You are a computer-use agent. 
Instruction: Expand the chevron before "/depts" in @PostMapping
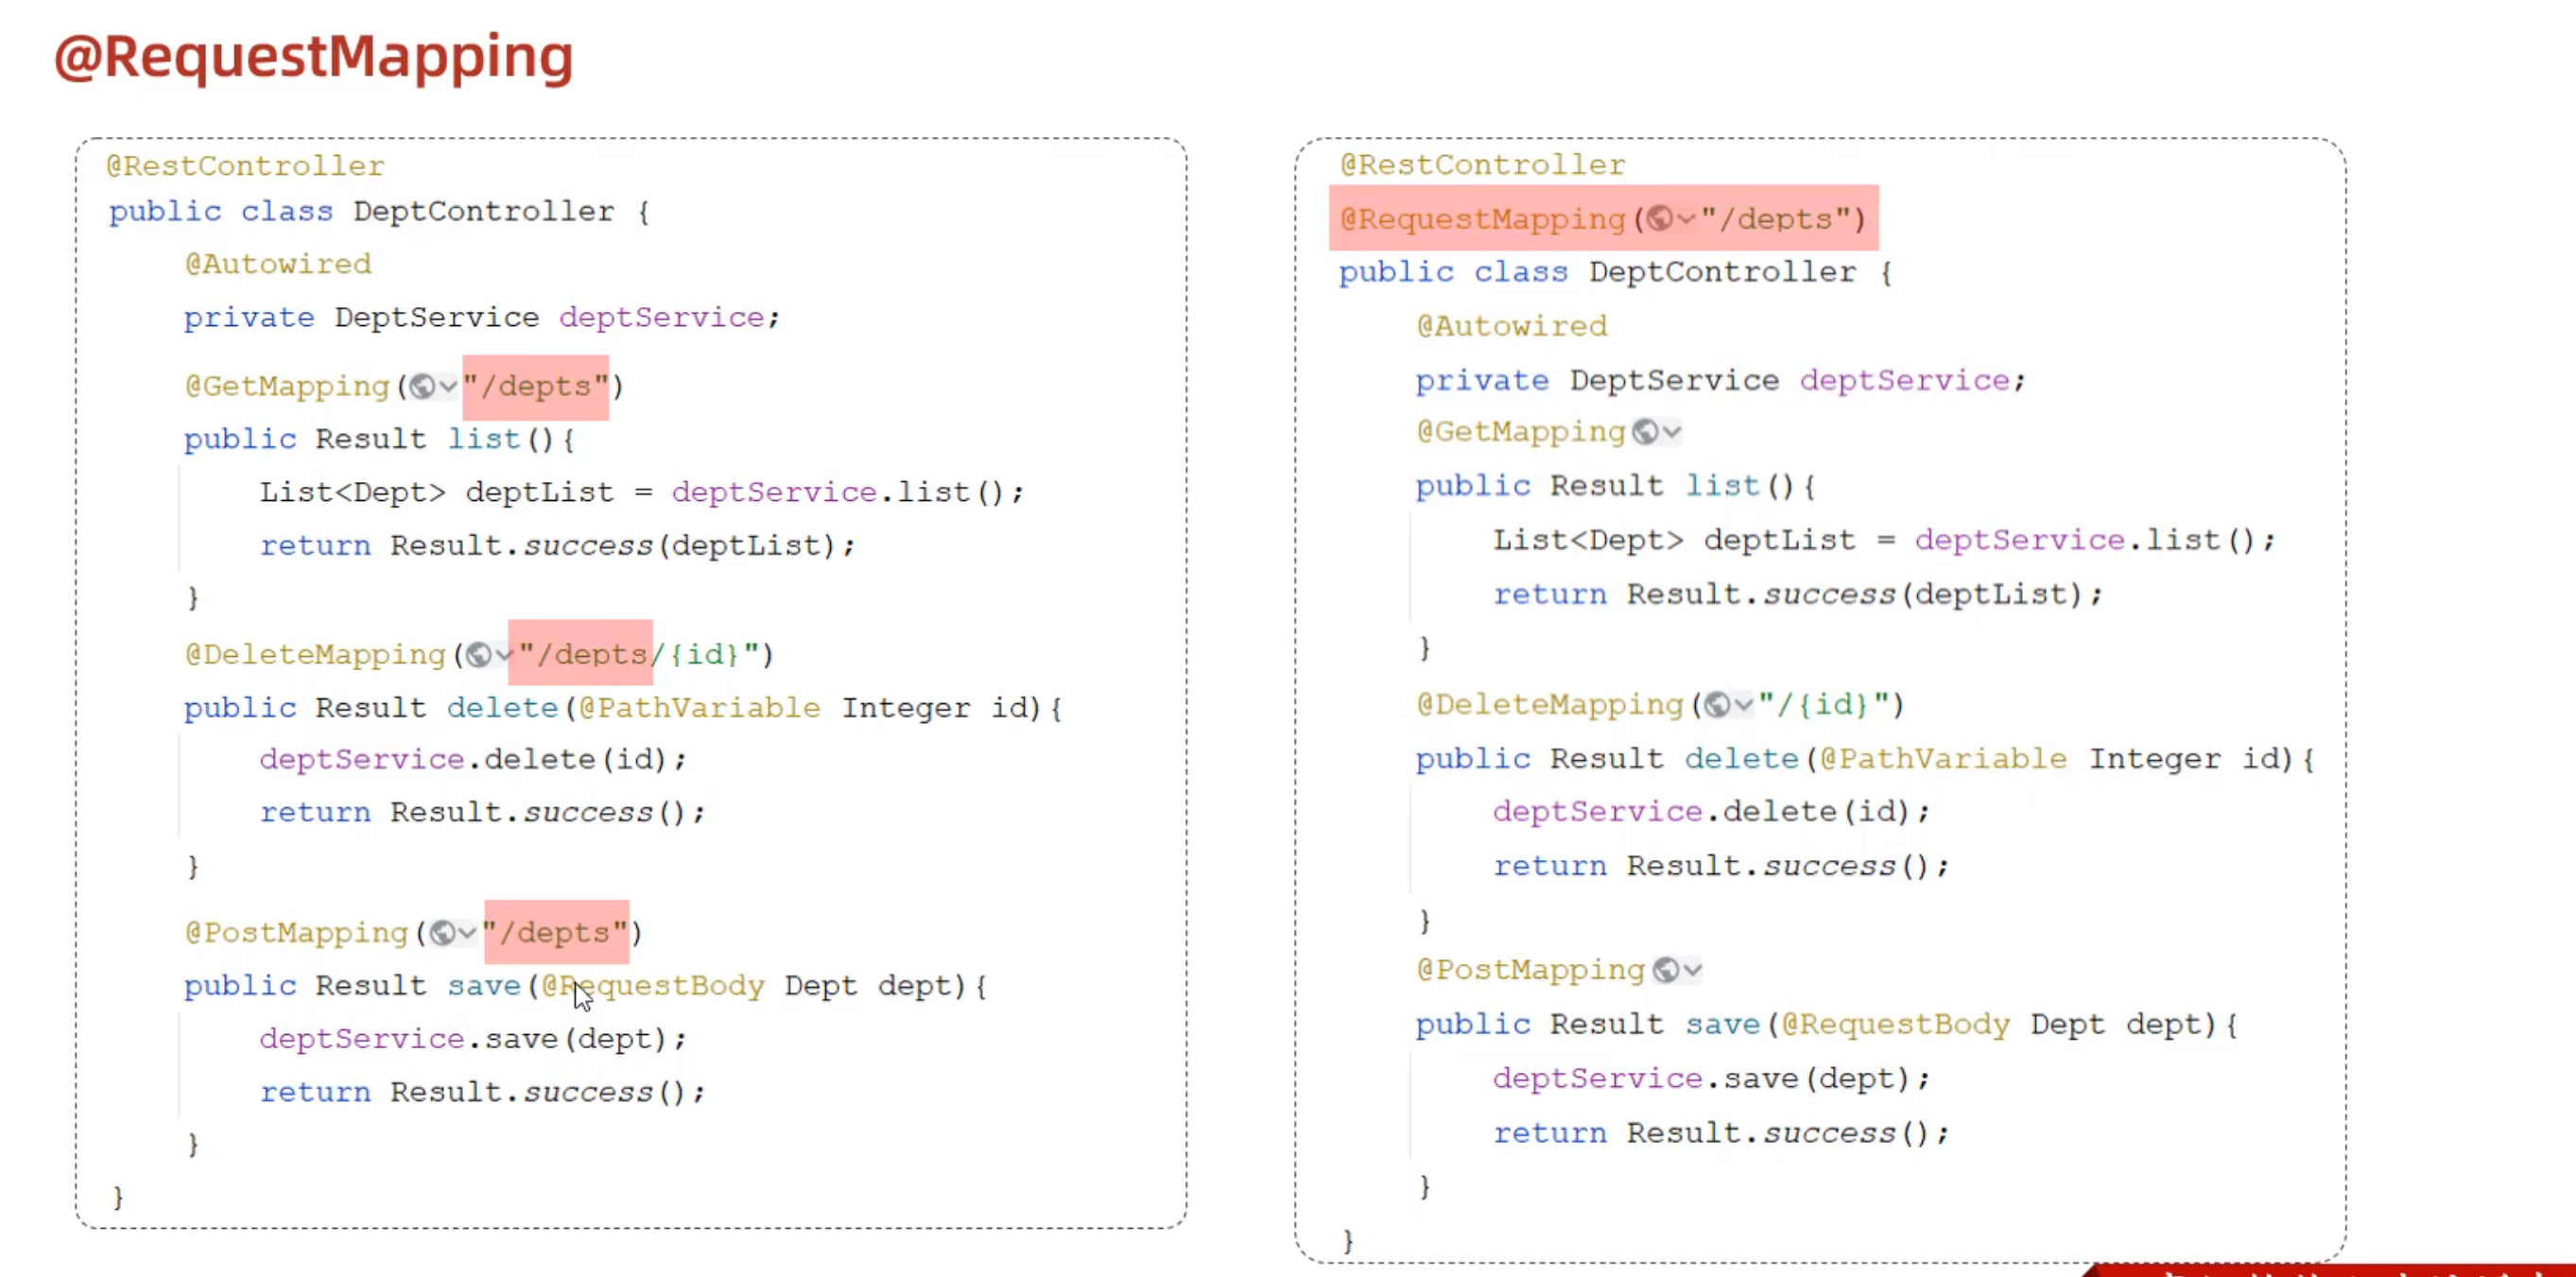tap(467, 933)
